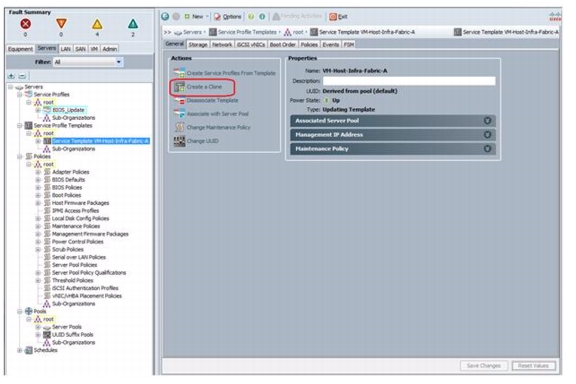Open the Options toolbar item
576x384 pixels.
[x=228, y=17]
